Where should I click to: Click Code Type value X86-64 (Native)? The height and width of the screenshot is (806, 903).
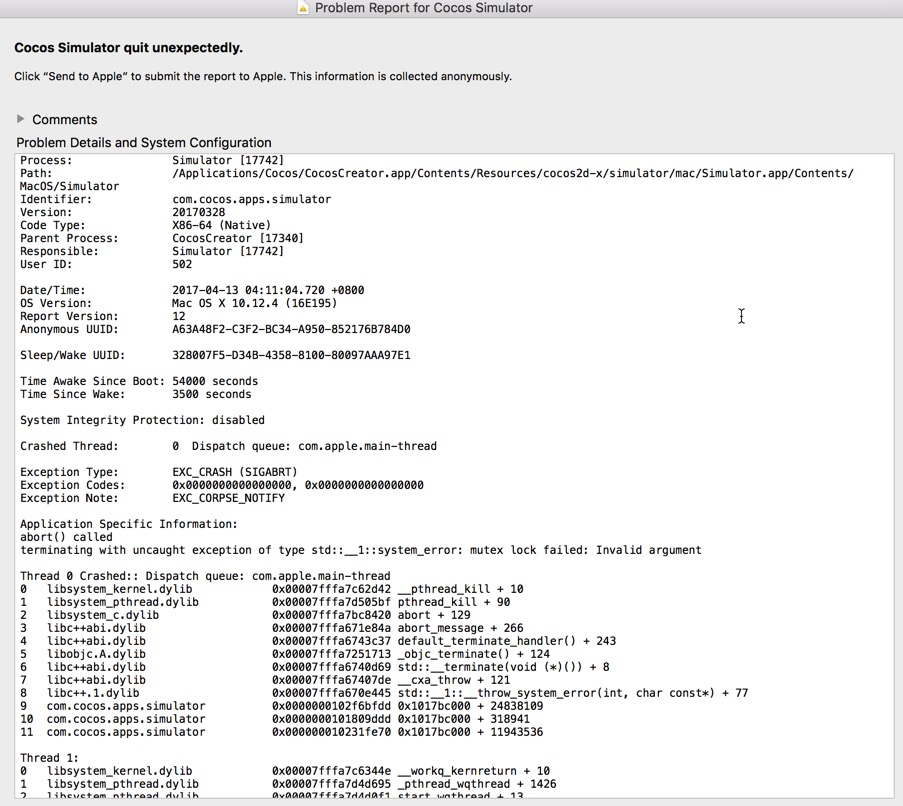[x=221, y=225]
